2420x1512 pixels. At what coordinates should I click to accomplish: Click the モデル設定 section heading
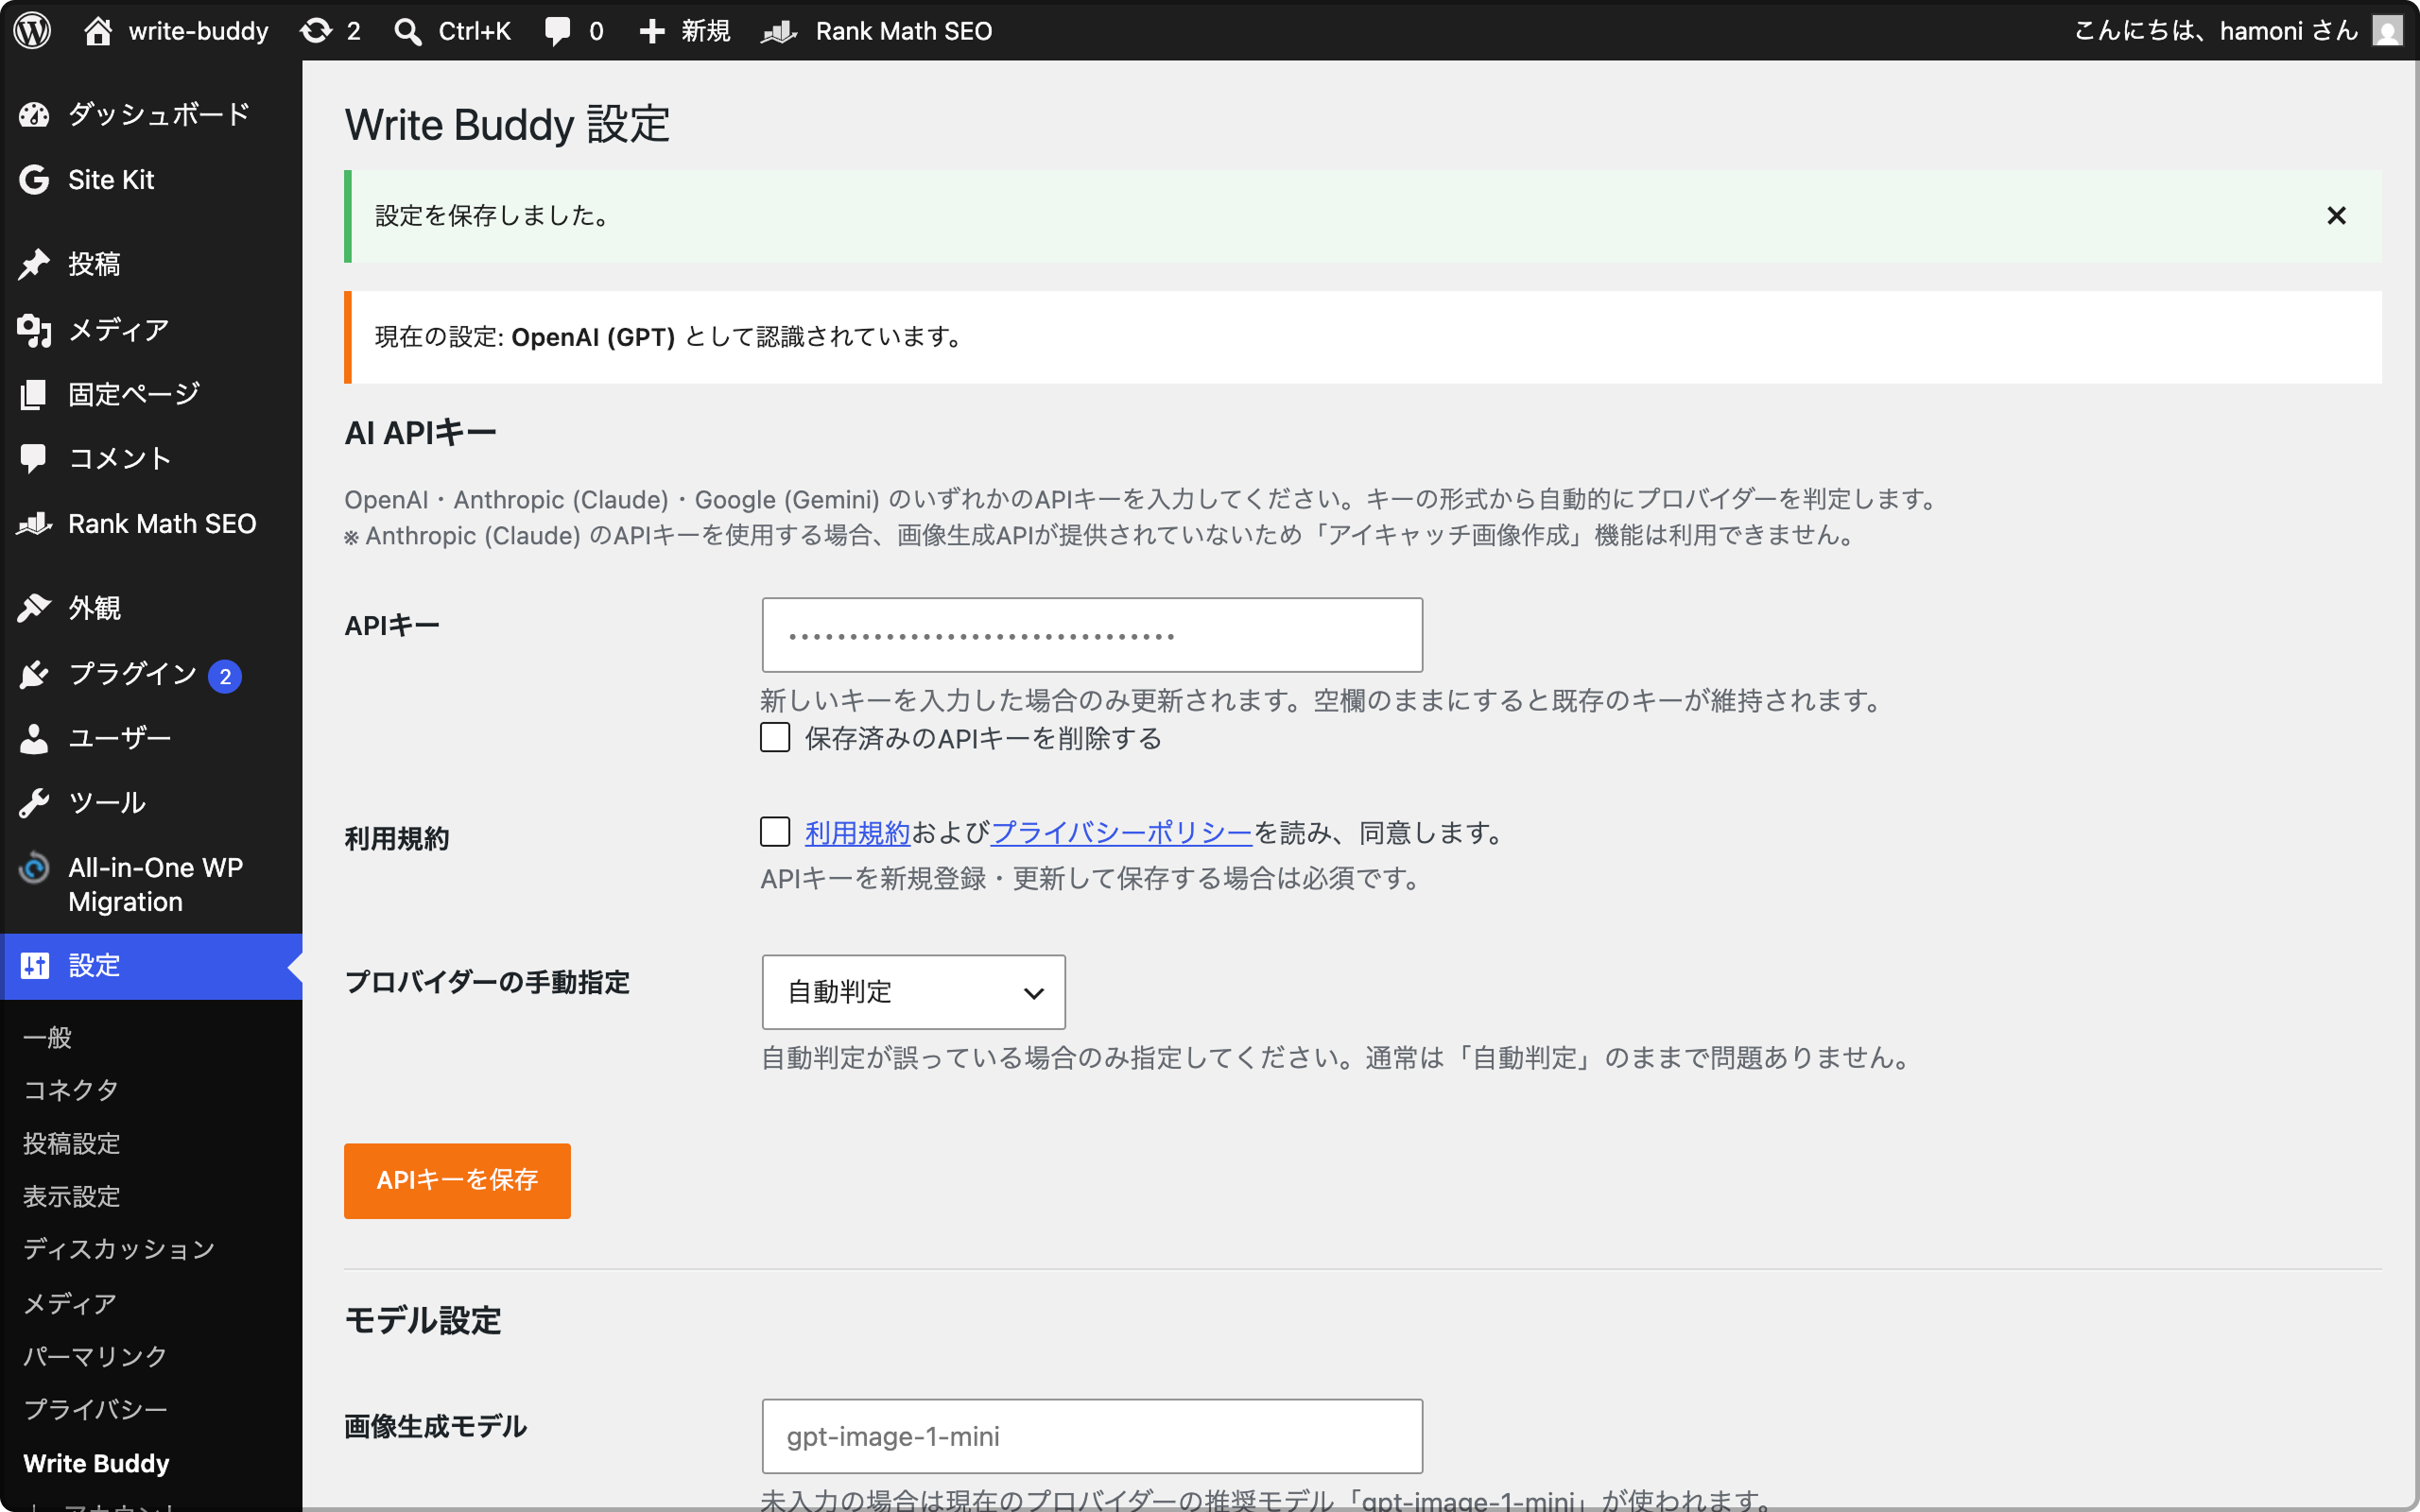coord(422,1320)
